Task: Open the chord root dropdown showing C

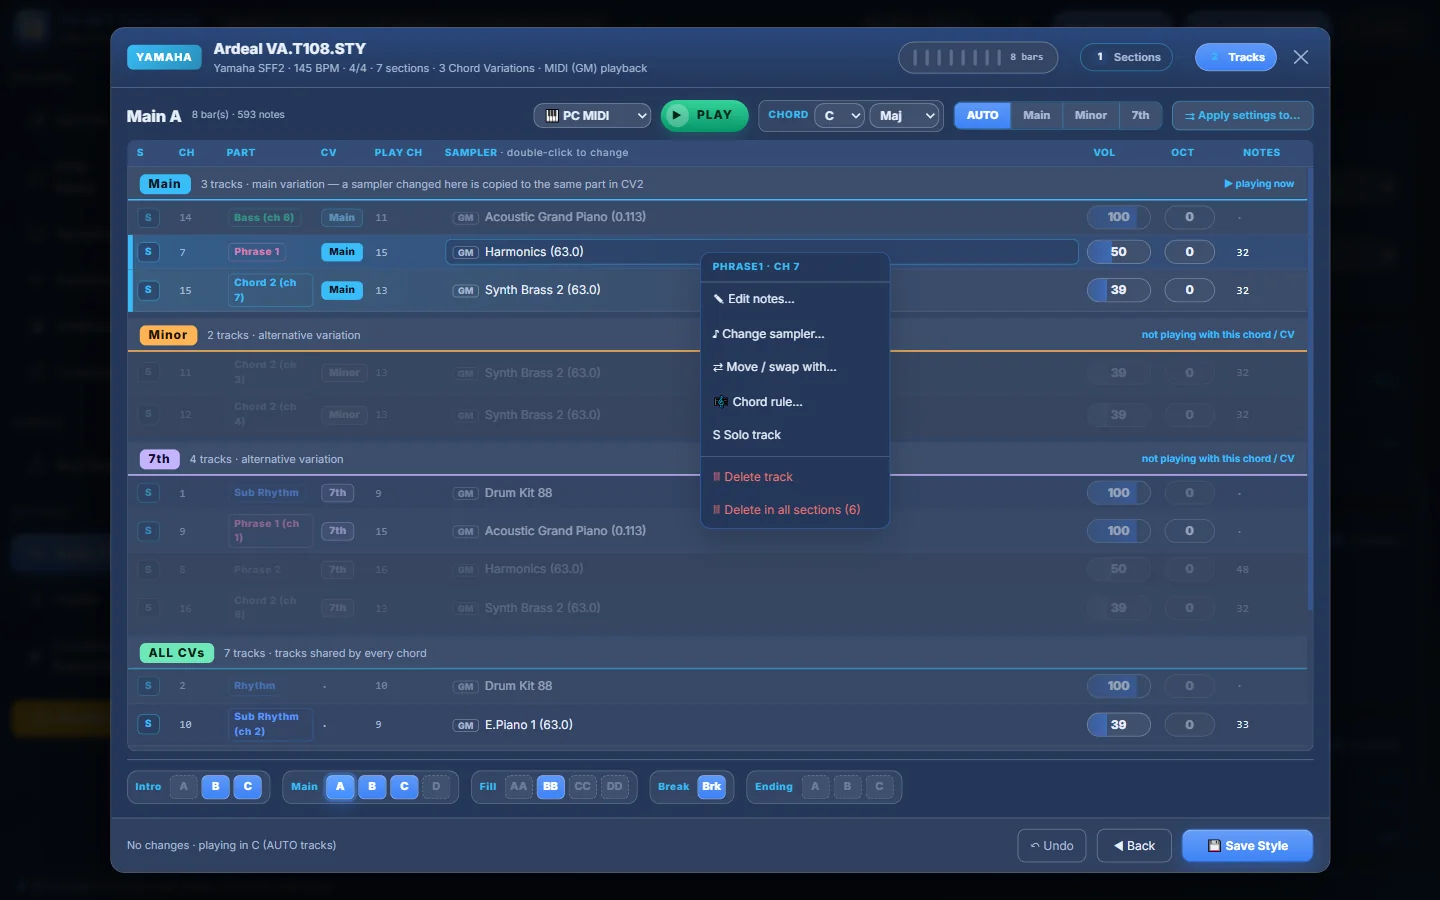Action: (x=839, y=116)
